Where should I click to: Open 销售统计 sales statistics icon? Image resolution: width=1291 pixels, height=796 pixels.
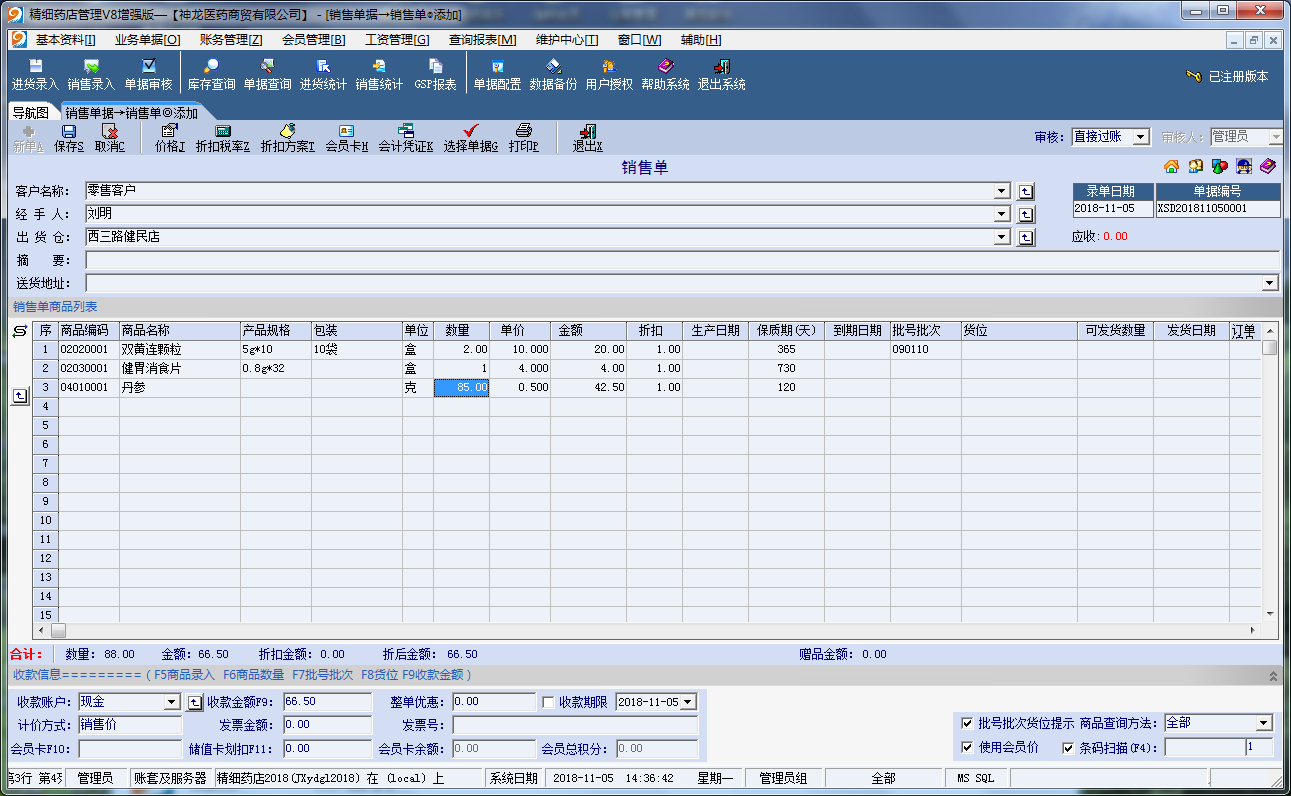(x=379, y=75)
